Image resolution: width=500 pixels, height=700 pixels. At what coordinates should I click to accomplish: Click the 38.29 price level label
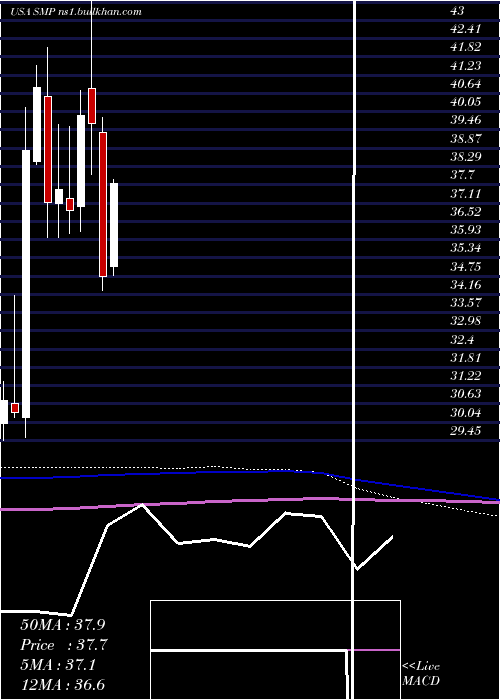pos(466,157)
